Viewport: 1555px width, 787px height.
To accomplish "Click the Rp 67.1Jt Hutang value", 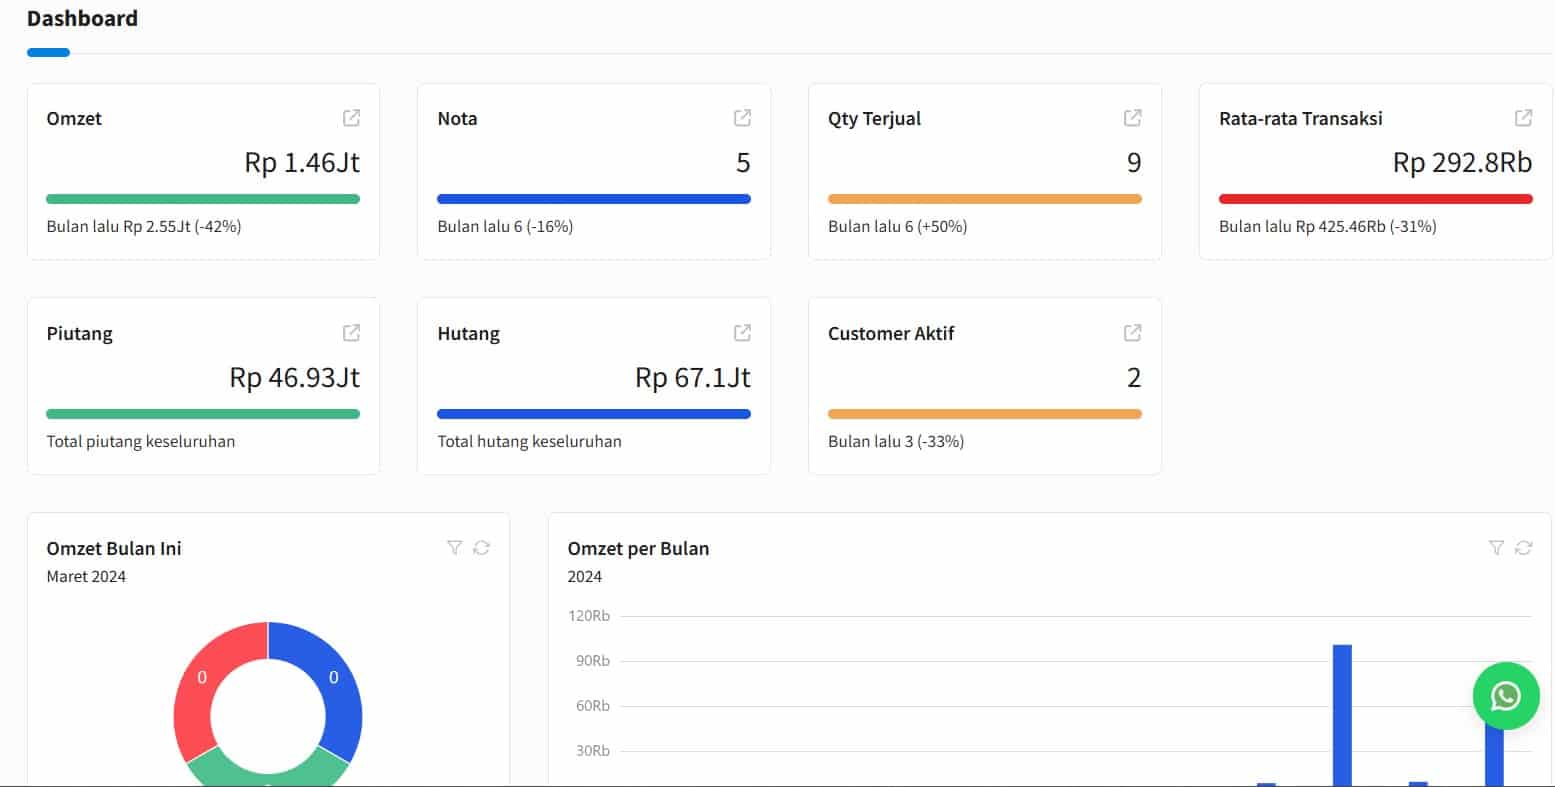I will click(x=692, y=378).
